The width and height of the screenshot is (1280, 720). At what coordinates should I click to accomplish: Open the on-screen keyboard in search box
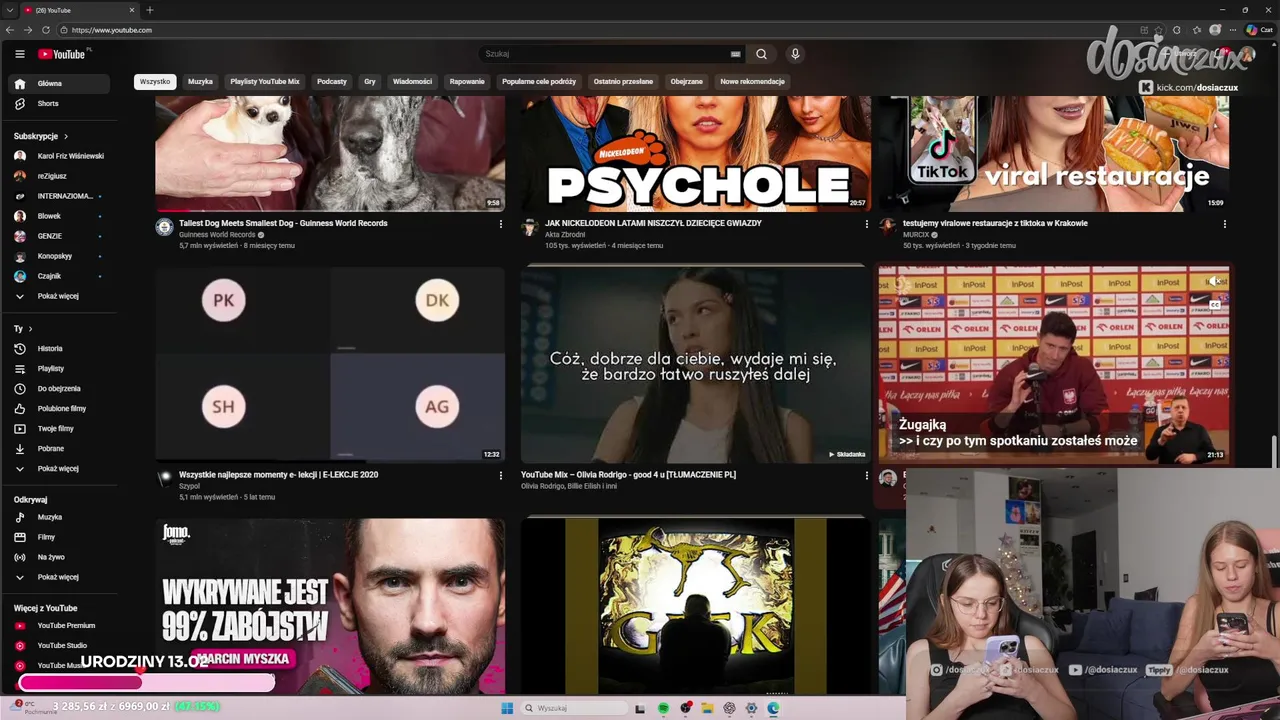736,54
